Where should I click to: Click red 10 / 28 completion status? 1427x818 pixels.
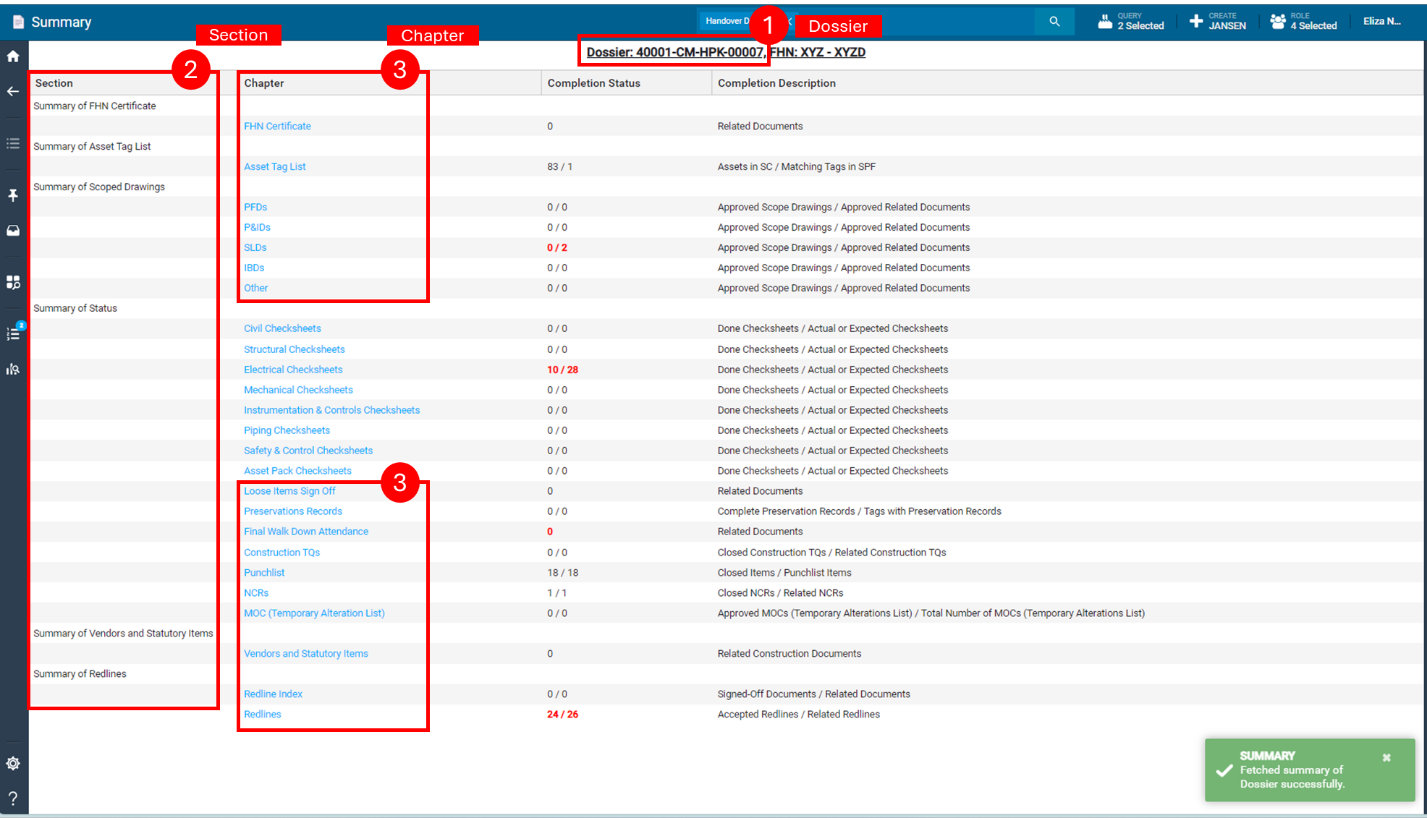pos(562,369)
